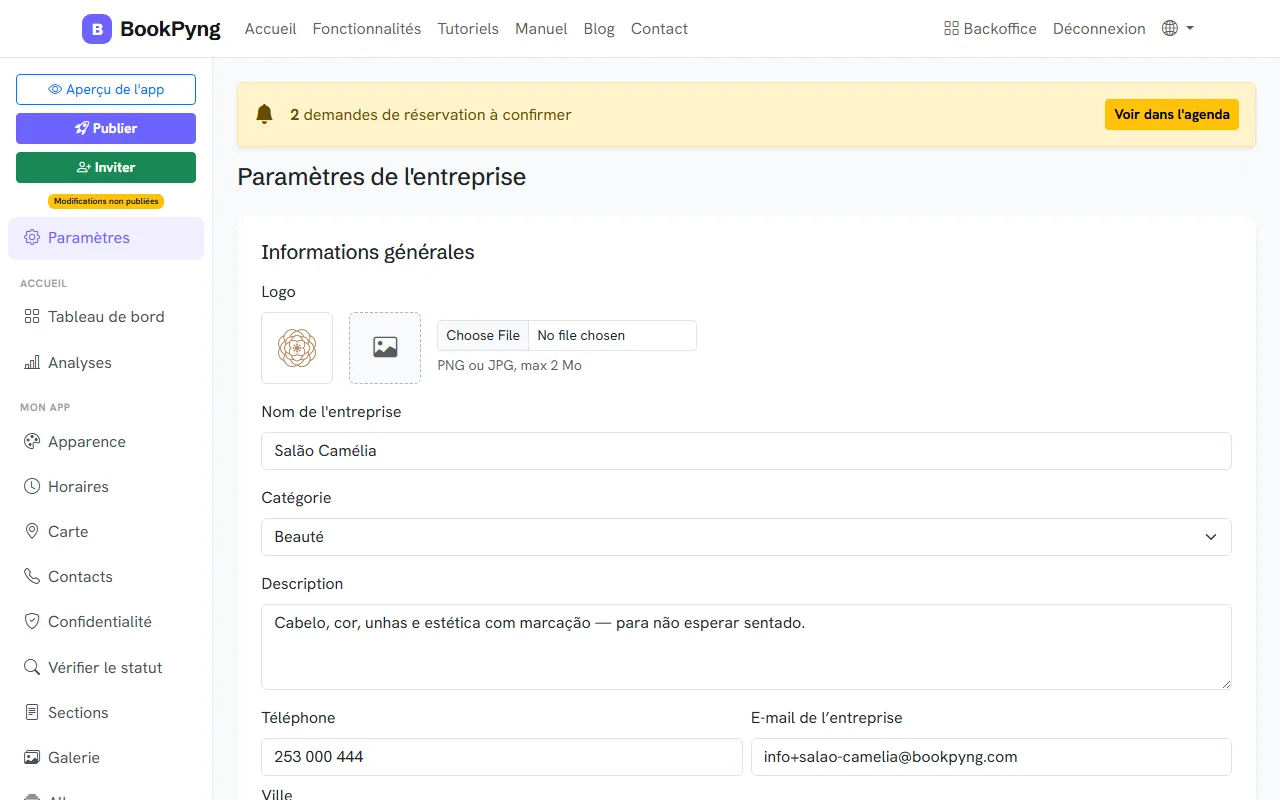Go to Fonctionnalités in the top menu

coord(367,29)
